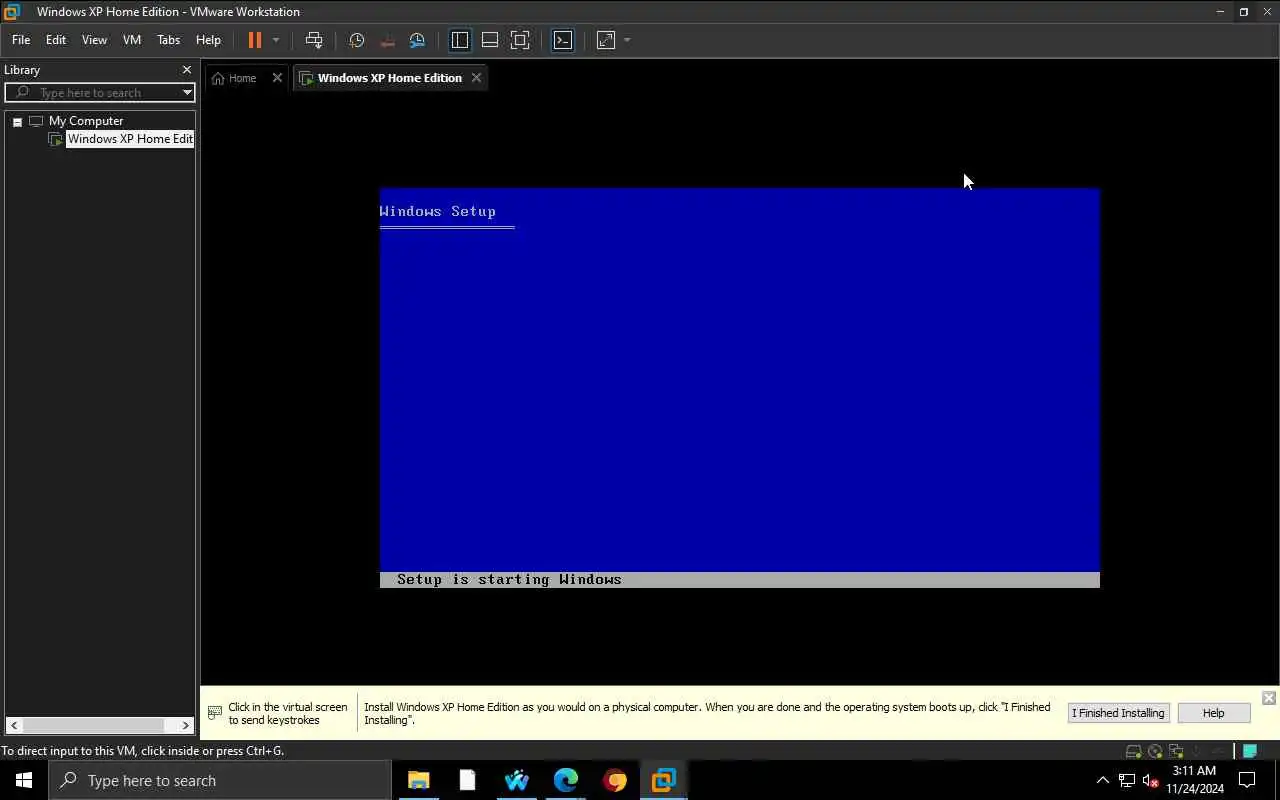Open the clock showing 3:11 AM
Screen dimensions: 1280x800
[1195, 780]
